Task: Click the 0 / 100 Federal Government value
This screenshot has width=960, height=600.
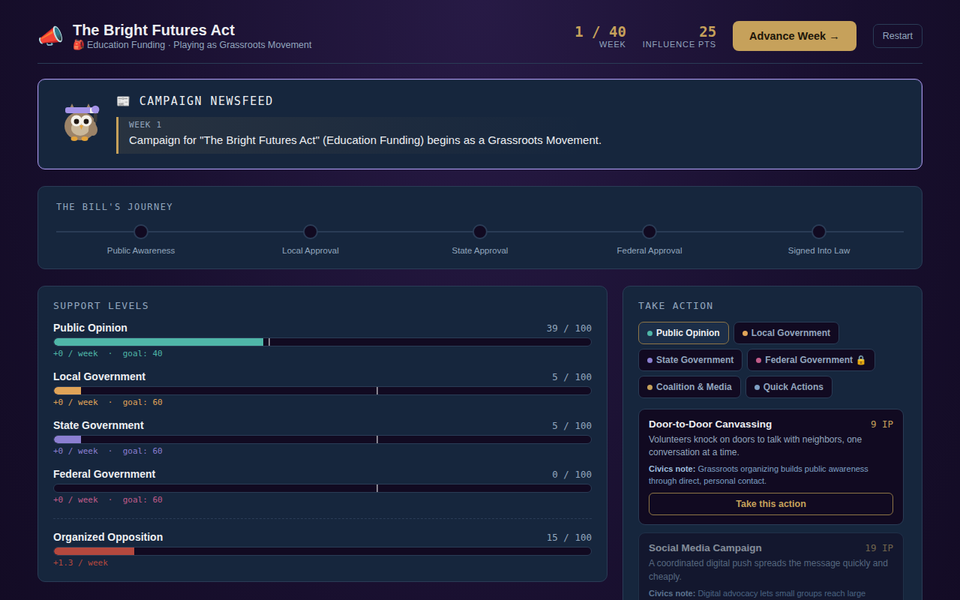Action: point(571,474)
